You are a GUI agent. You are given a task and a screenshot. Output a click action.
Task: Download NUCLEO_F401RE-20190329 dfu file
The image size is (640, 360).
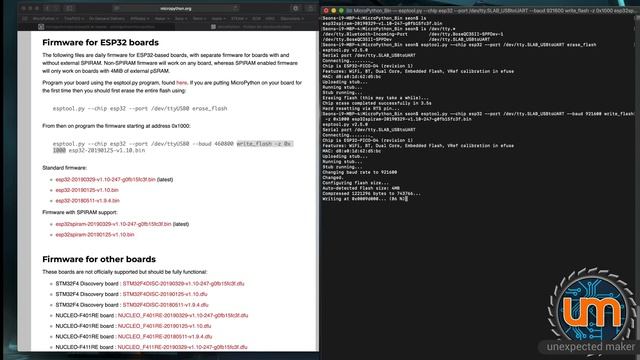[183, 315]
